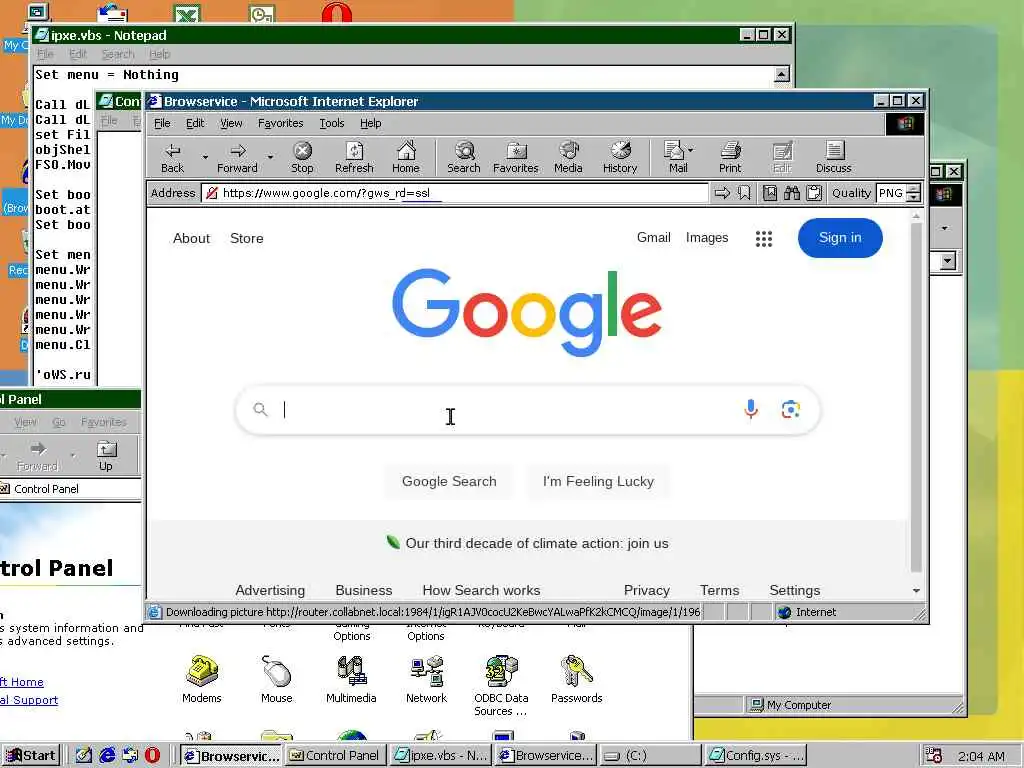The height and width of the screenshot is (768, 1024).
Task: Click the Go arrow next to the address bar
Action: click(x=722, y=193)
